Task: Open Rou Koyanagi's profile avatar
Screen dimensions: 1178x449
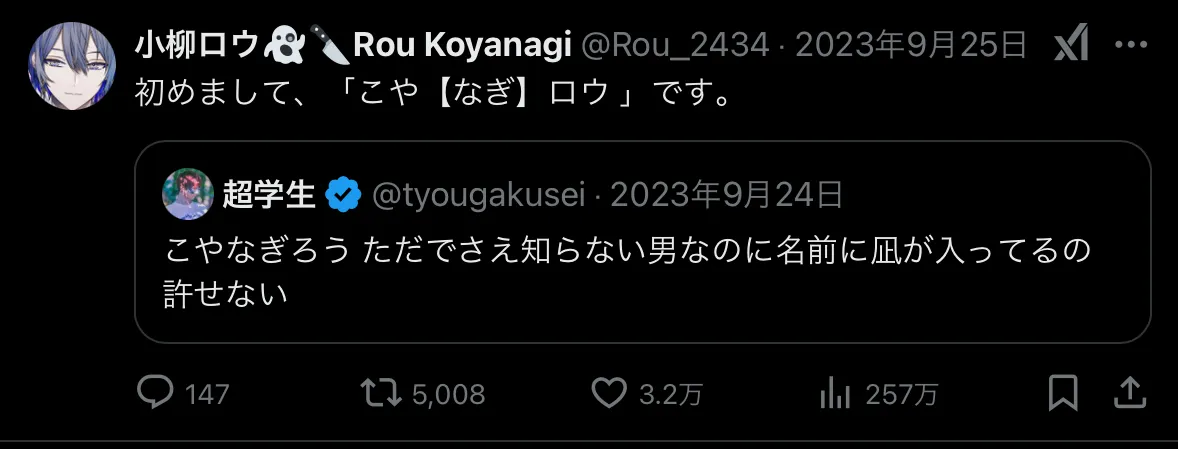Action: coord(72,66)
